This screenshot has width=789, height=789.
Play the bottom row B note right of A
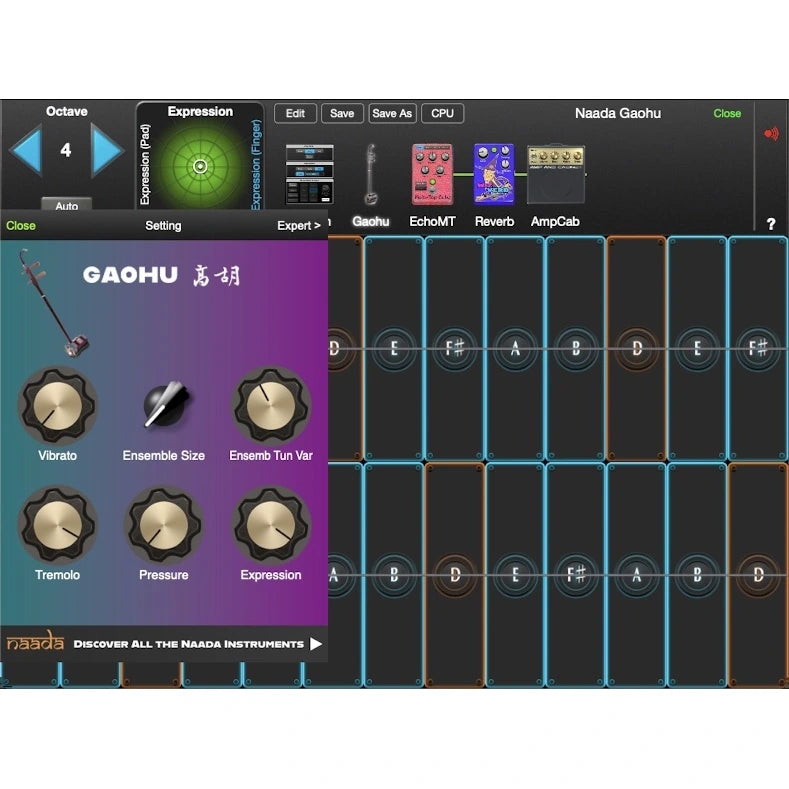[697, 575]
